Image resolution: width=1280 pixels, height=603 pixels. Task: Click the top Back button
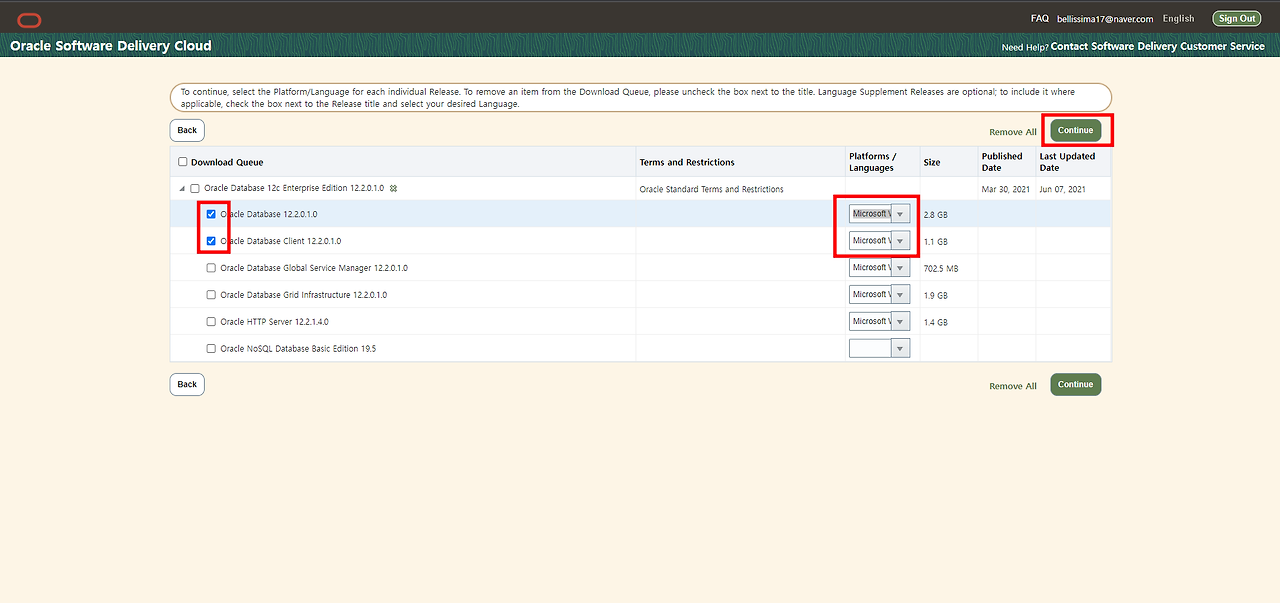tap(187, 130)
